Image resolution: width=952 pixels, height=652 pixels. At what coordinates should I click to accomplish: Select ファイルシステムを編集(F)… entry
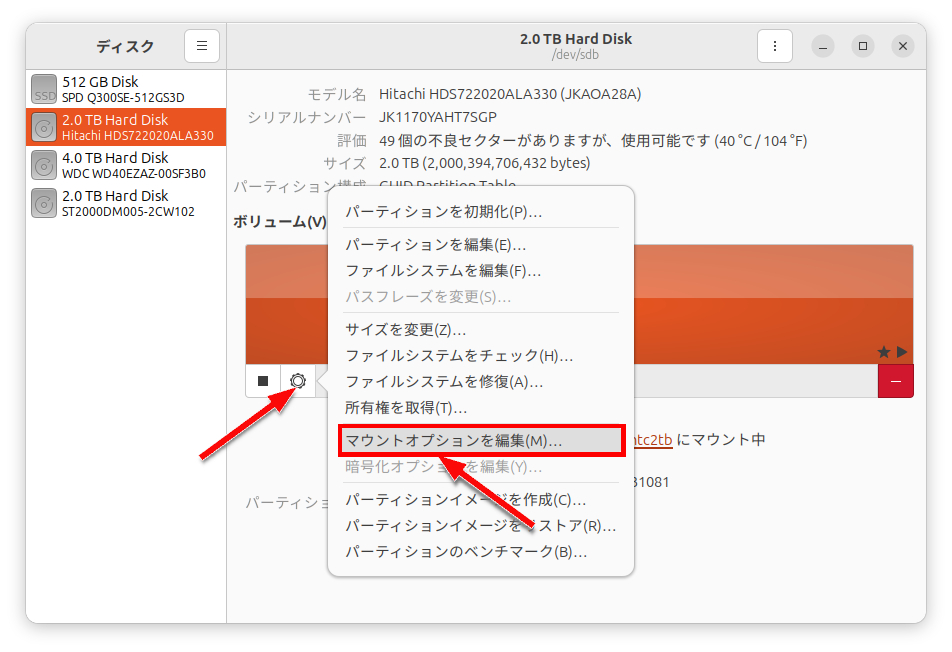(443, 271)
